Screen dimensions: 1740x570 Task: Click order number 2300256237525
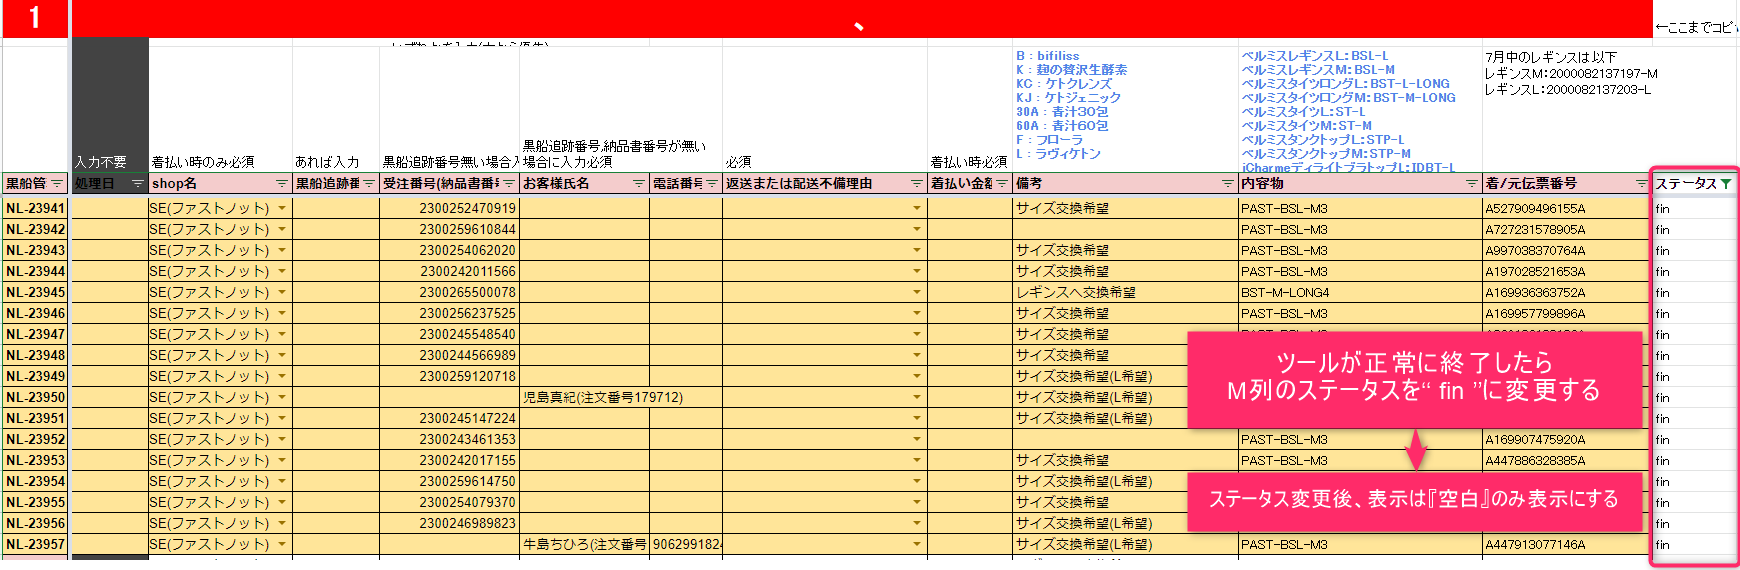(x=467, y=313)
